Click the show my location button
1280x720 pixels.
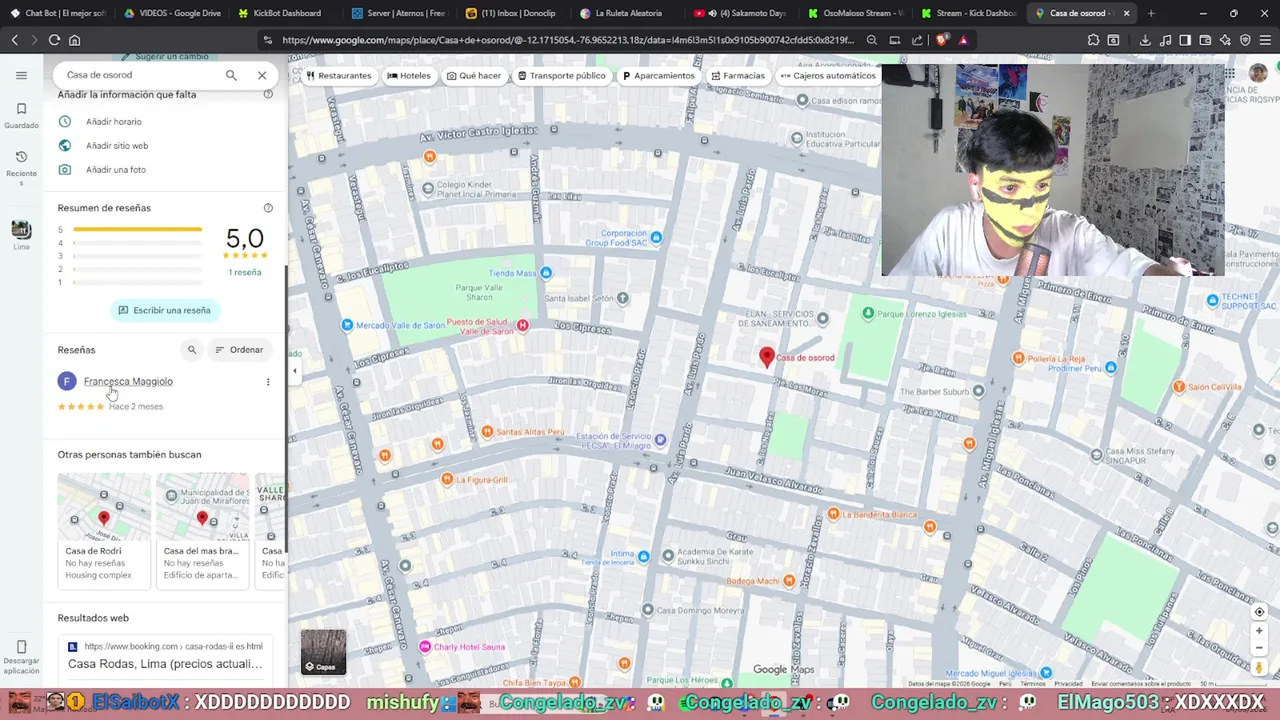pyautogui.click(x=1259, y=612)
